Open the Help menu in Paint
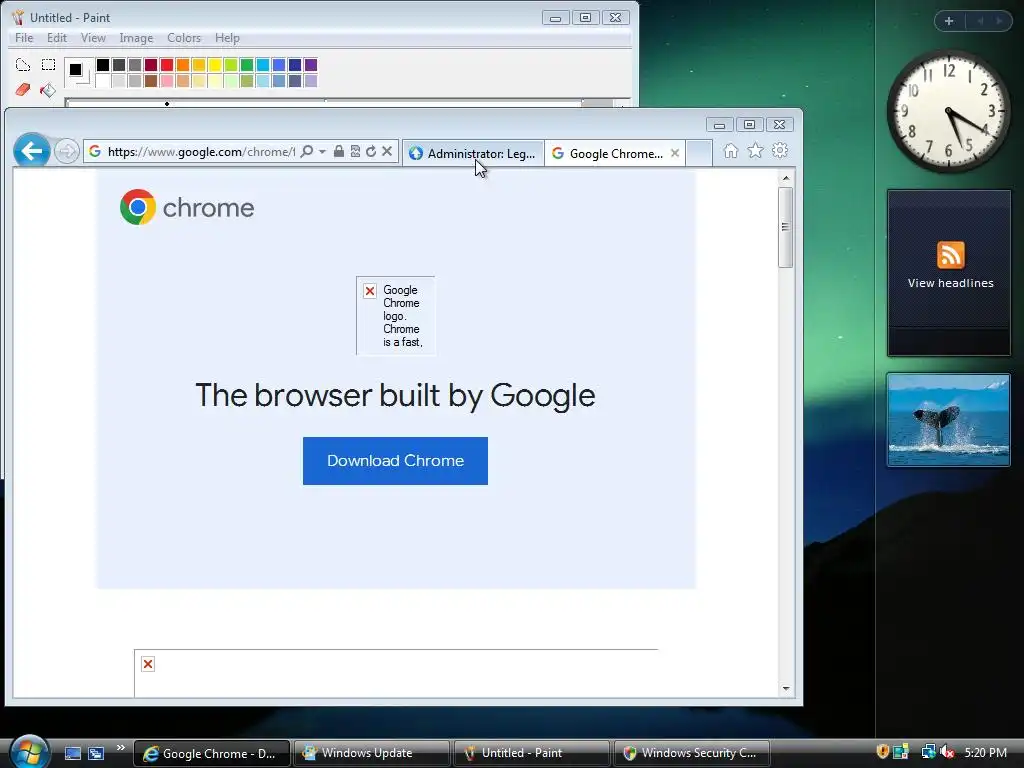 click(x=227, y=38)
